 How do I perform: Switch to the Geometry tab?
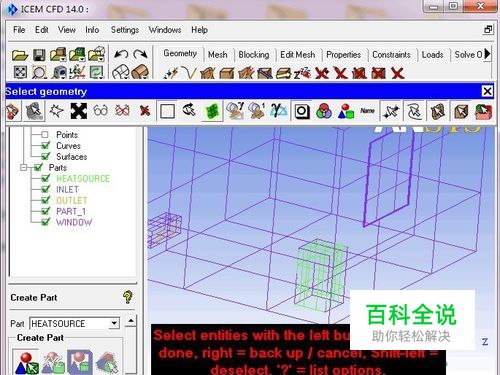(x=180, y=53)
